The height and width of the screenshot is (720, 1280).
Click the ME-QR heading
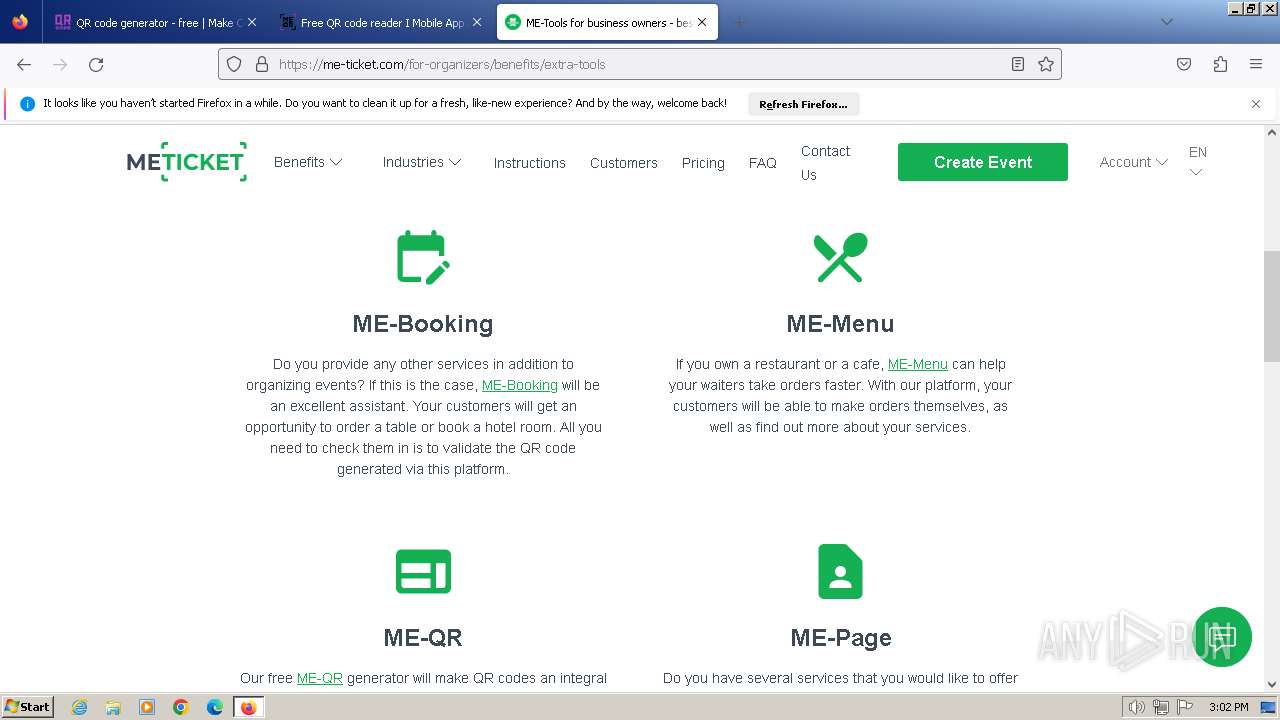tap(423, 638)
